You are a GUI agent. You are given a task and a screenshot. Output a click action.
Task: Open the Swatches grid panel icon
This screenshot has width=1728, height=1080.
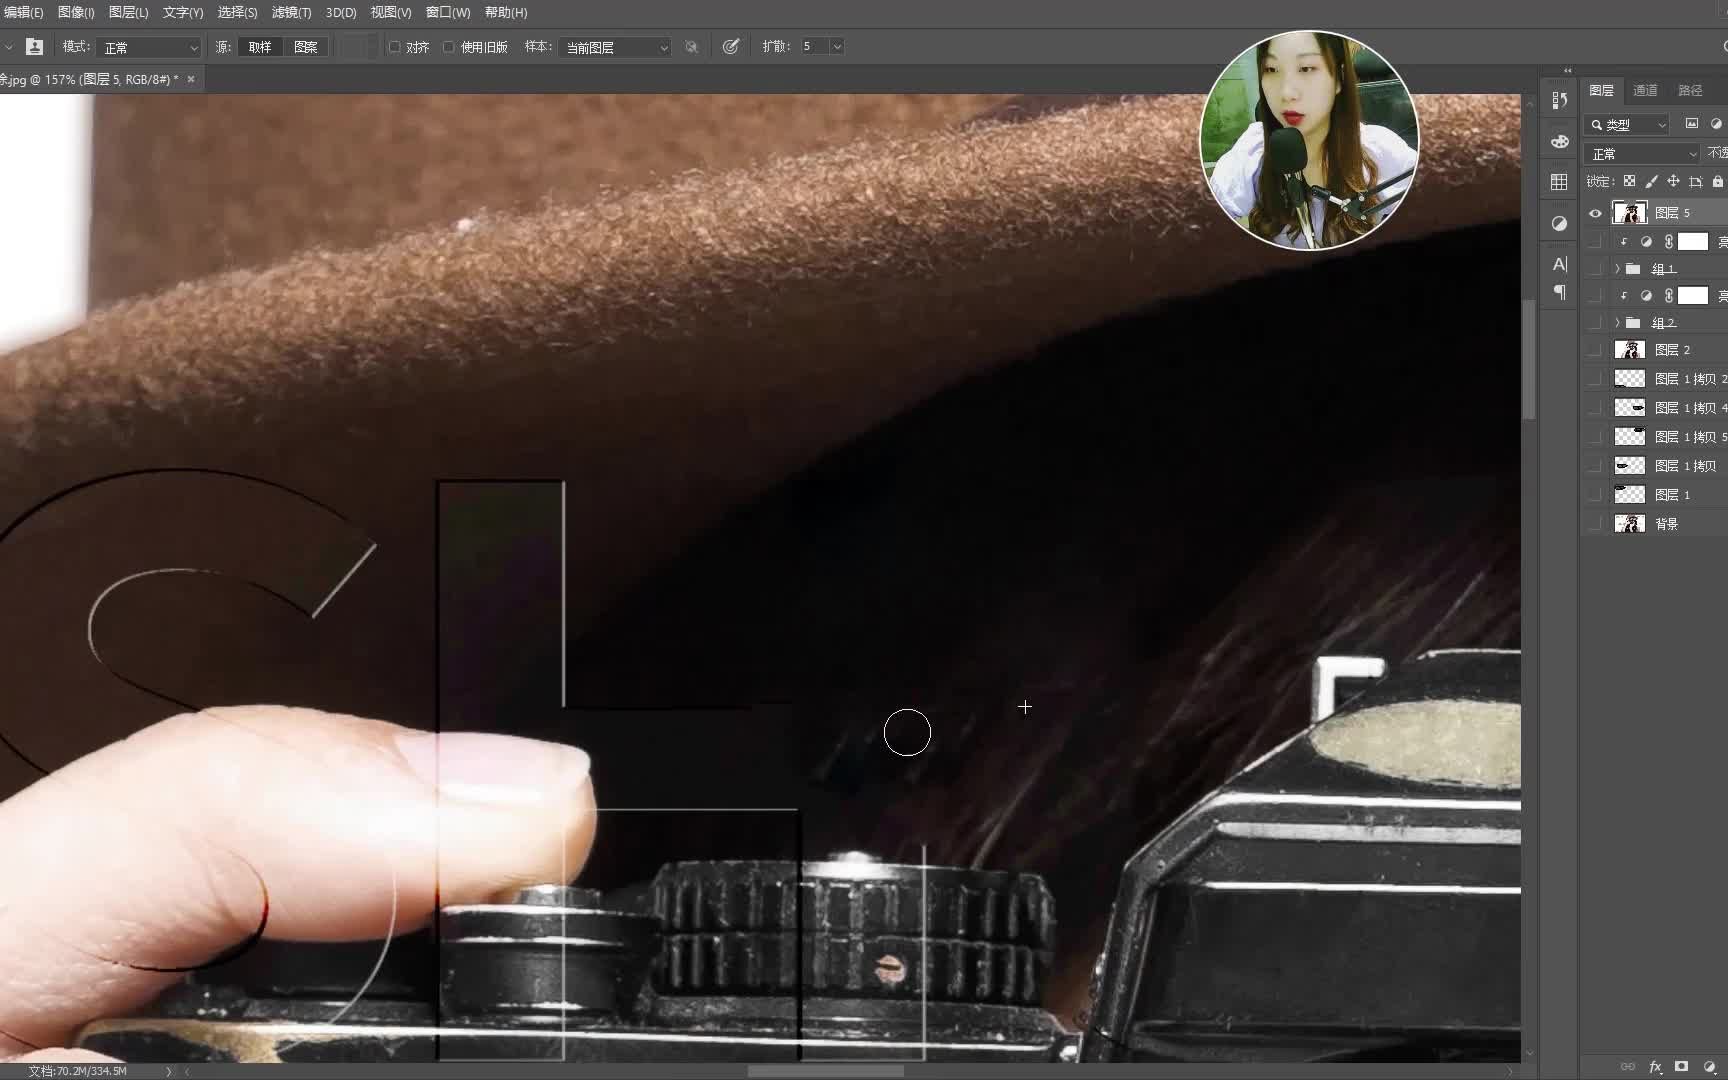(1559, 182)
